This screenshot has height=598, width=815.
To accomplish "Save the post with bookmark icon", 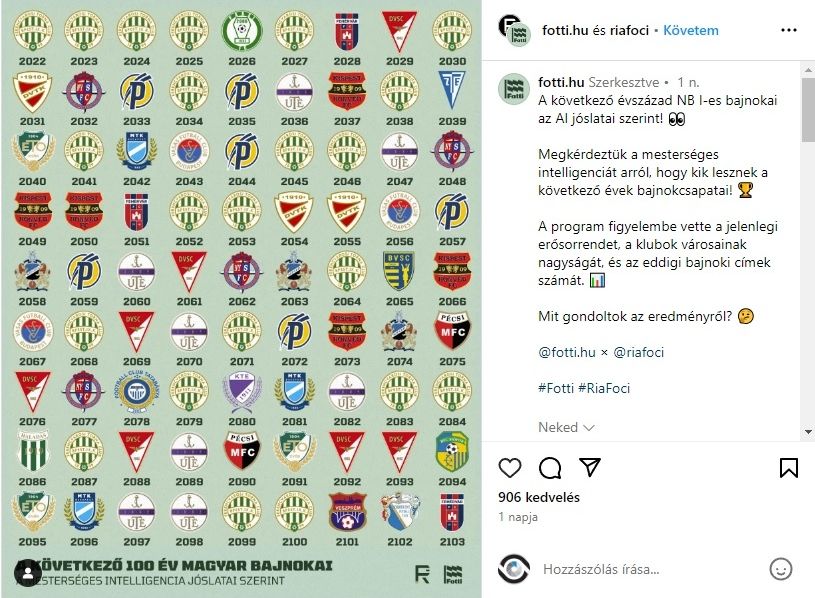I will [788, 468].
